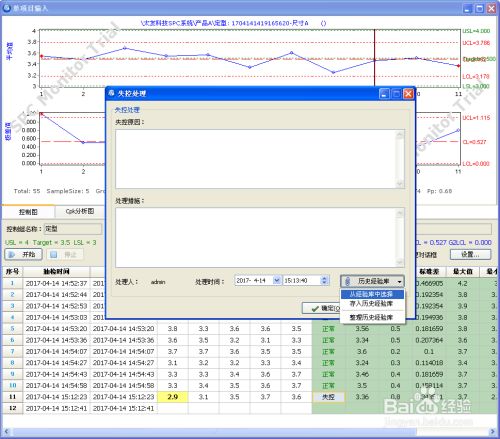Minimize the main SPC window
The width and height of the screenshot is (500, 439).
pos(468,8)
